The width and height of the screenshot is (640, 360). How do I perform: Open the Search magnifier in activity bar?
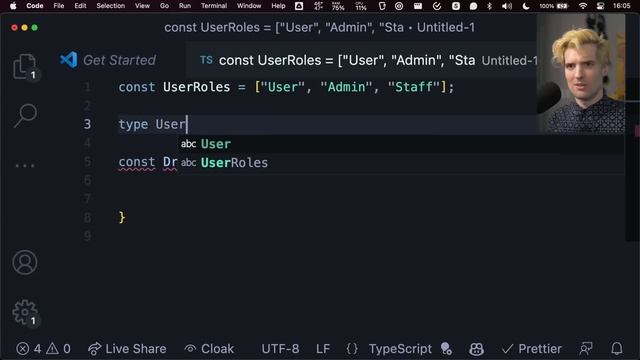point(25,115)
